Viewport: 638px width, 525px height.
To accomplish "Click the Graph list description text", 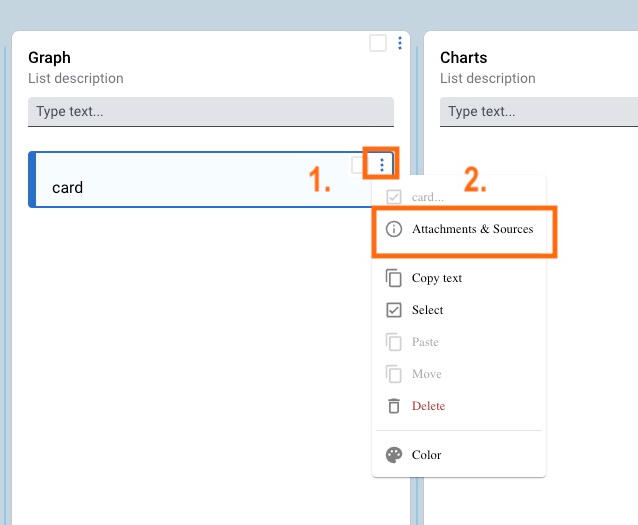I will 76,78.
